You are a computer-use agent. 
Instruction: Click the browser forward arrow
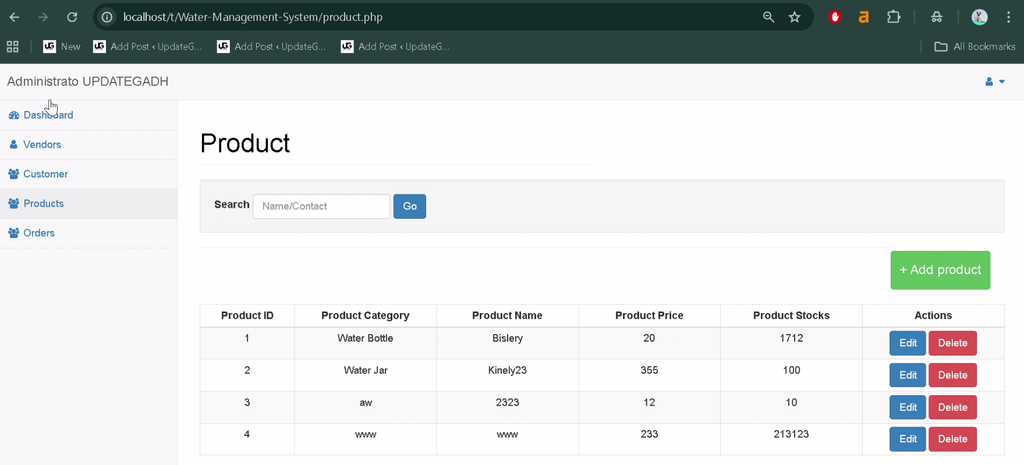coord(43,18)
